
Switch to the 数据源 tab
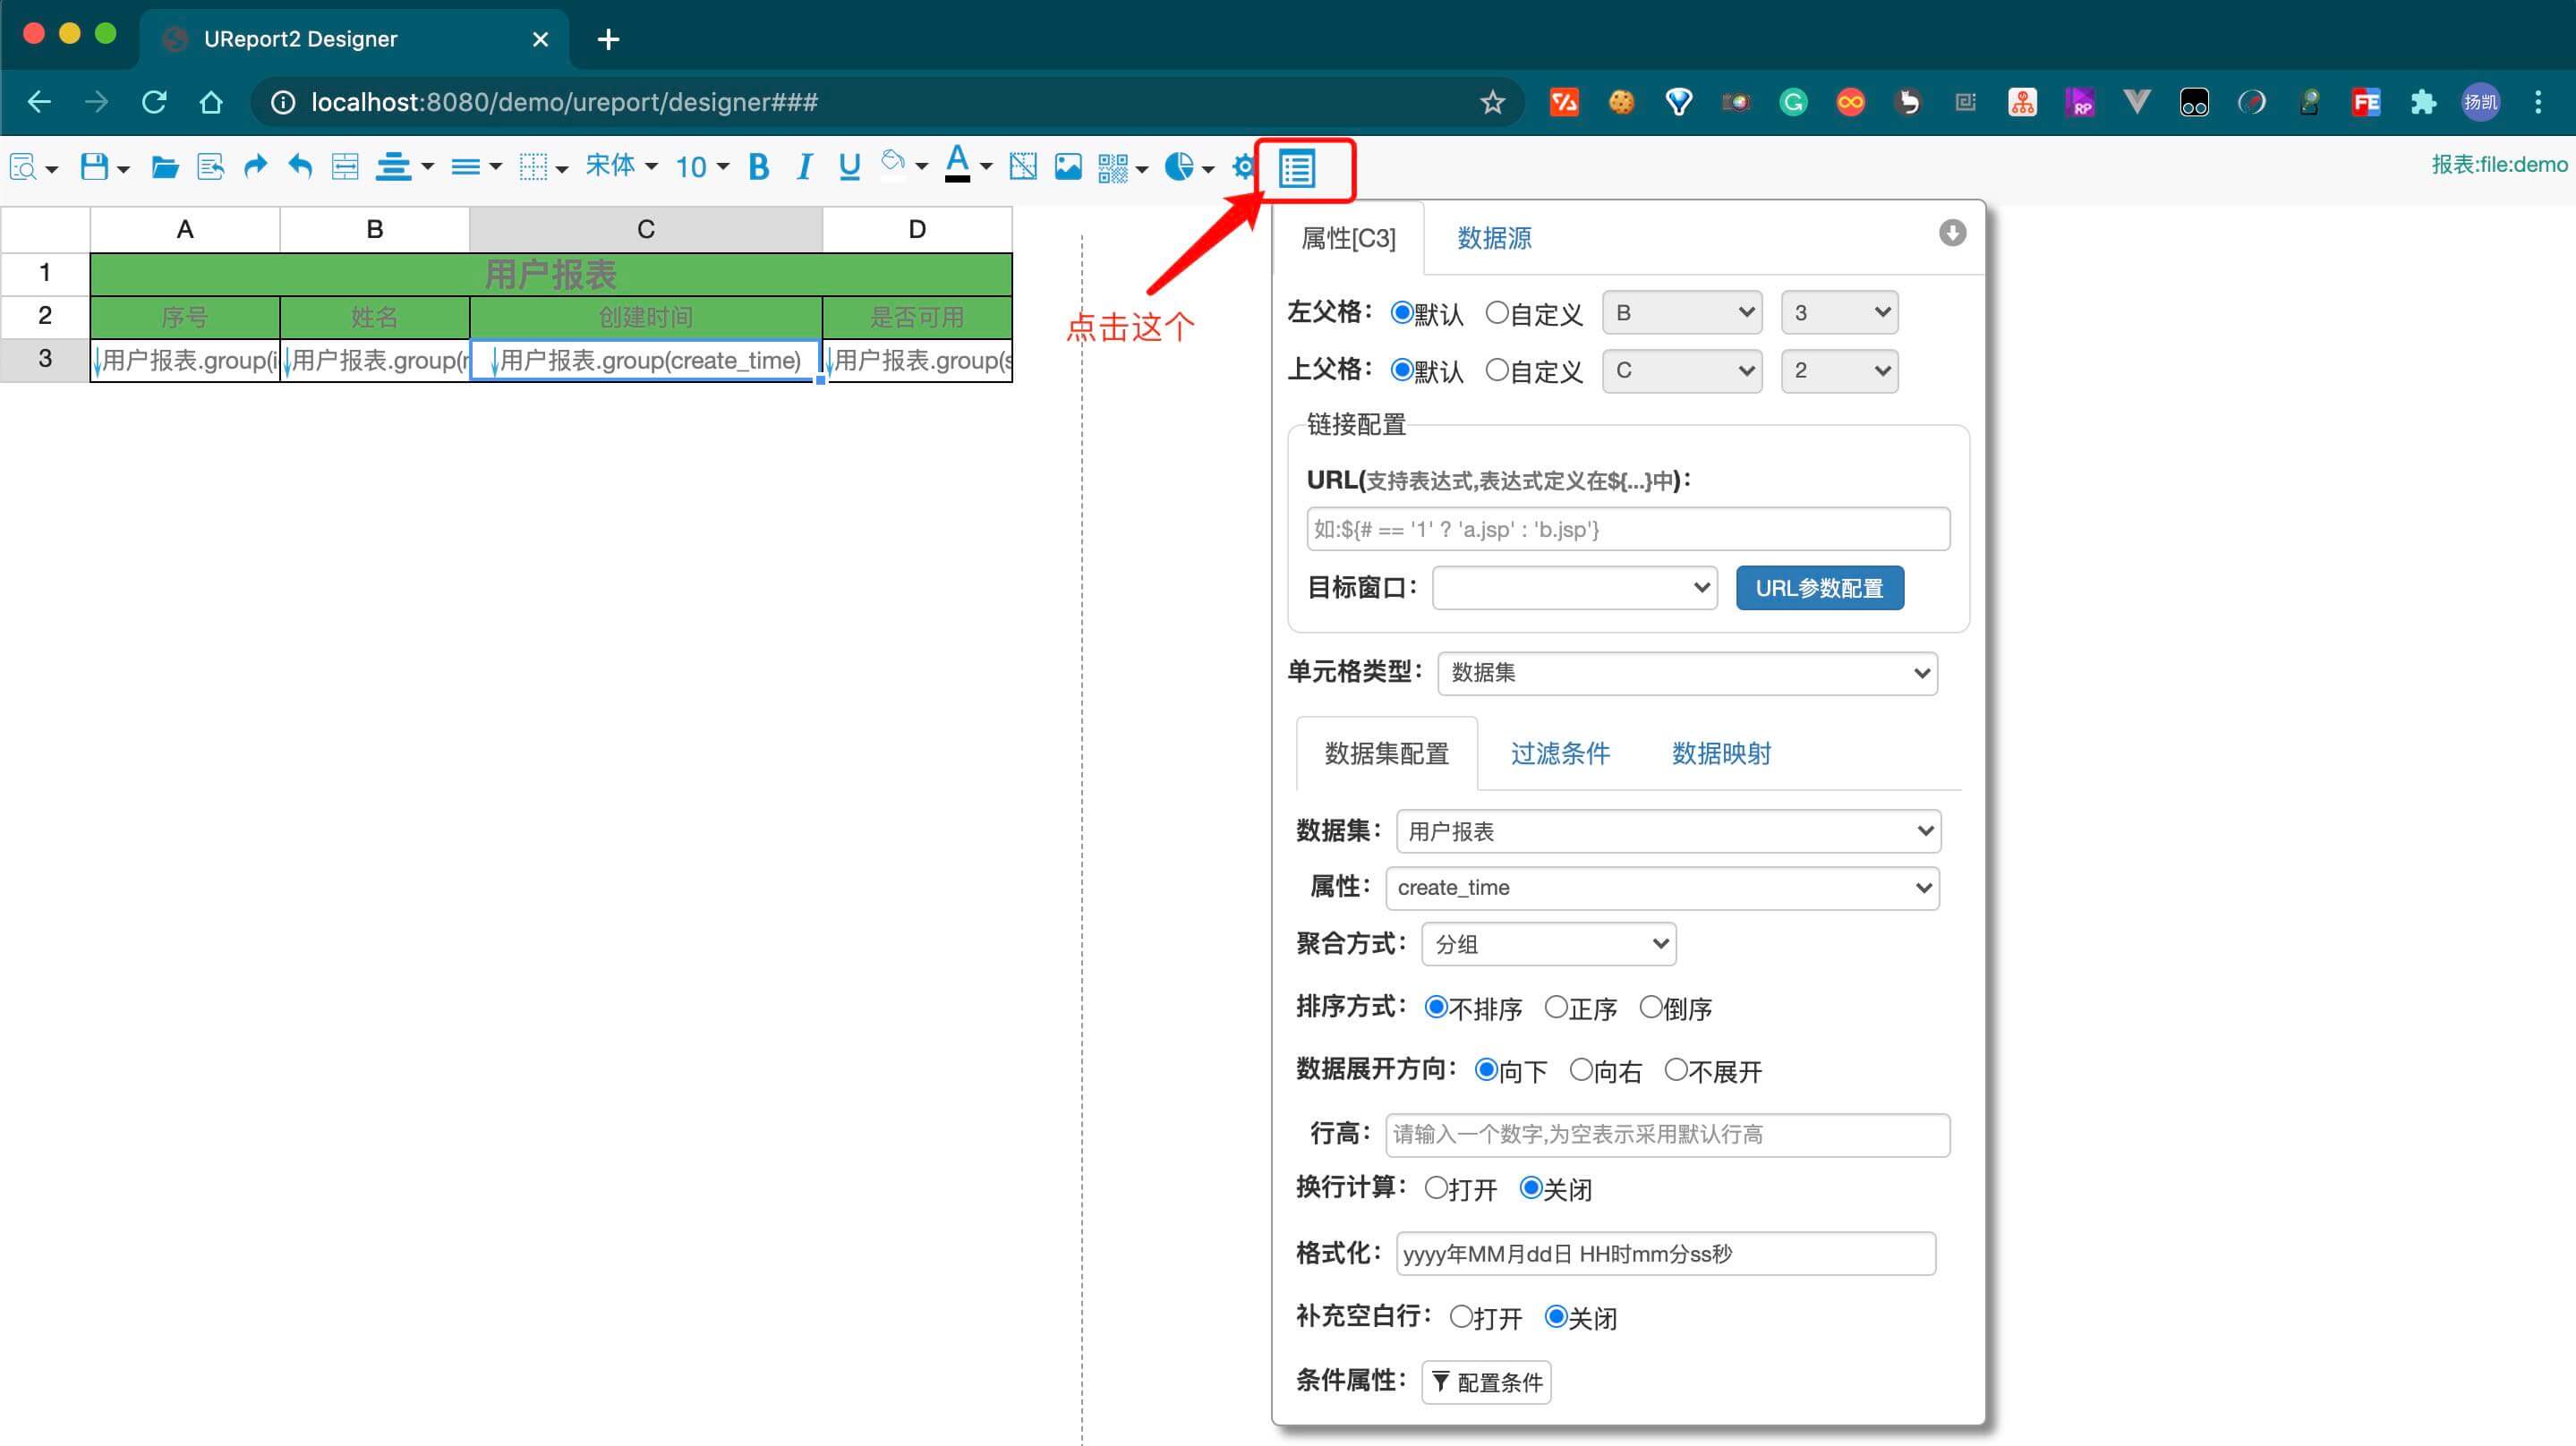(x=1494, y=238)
